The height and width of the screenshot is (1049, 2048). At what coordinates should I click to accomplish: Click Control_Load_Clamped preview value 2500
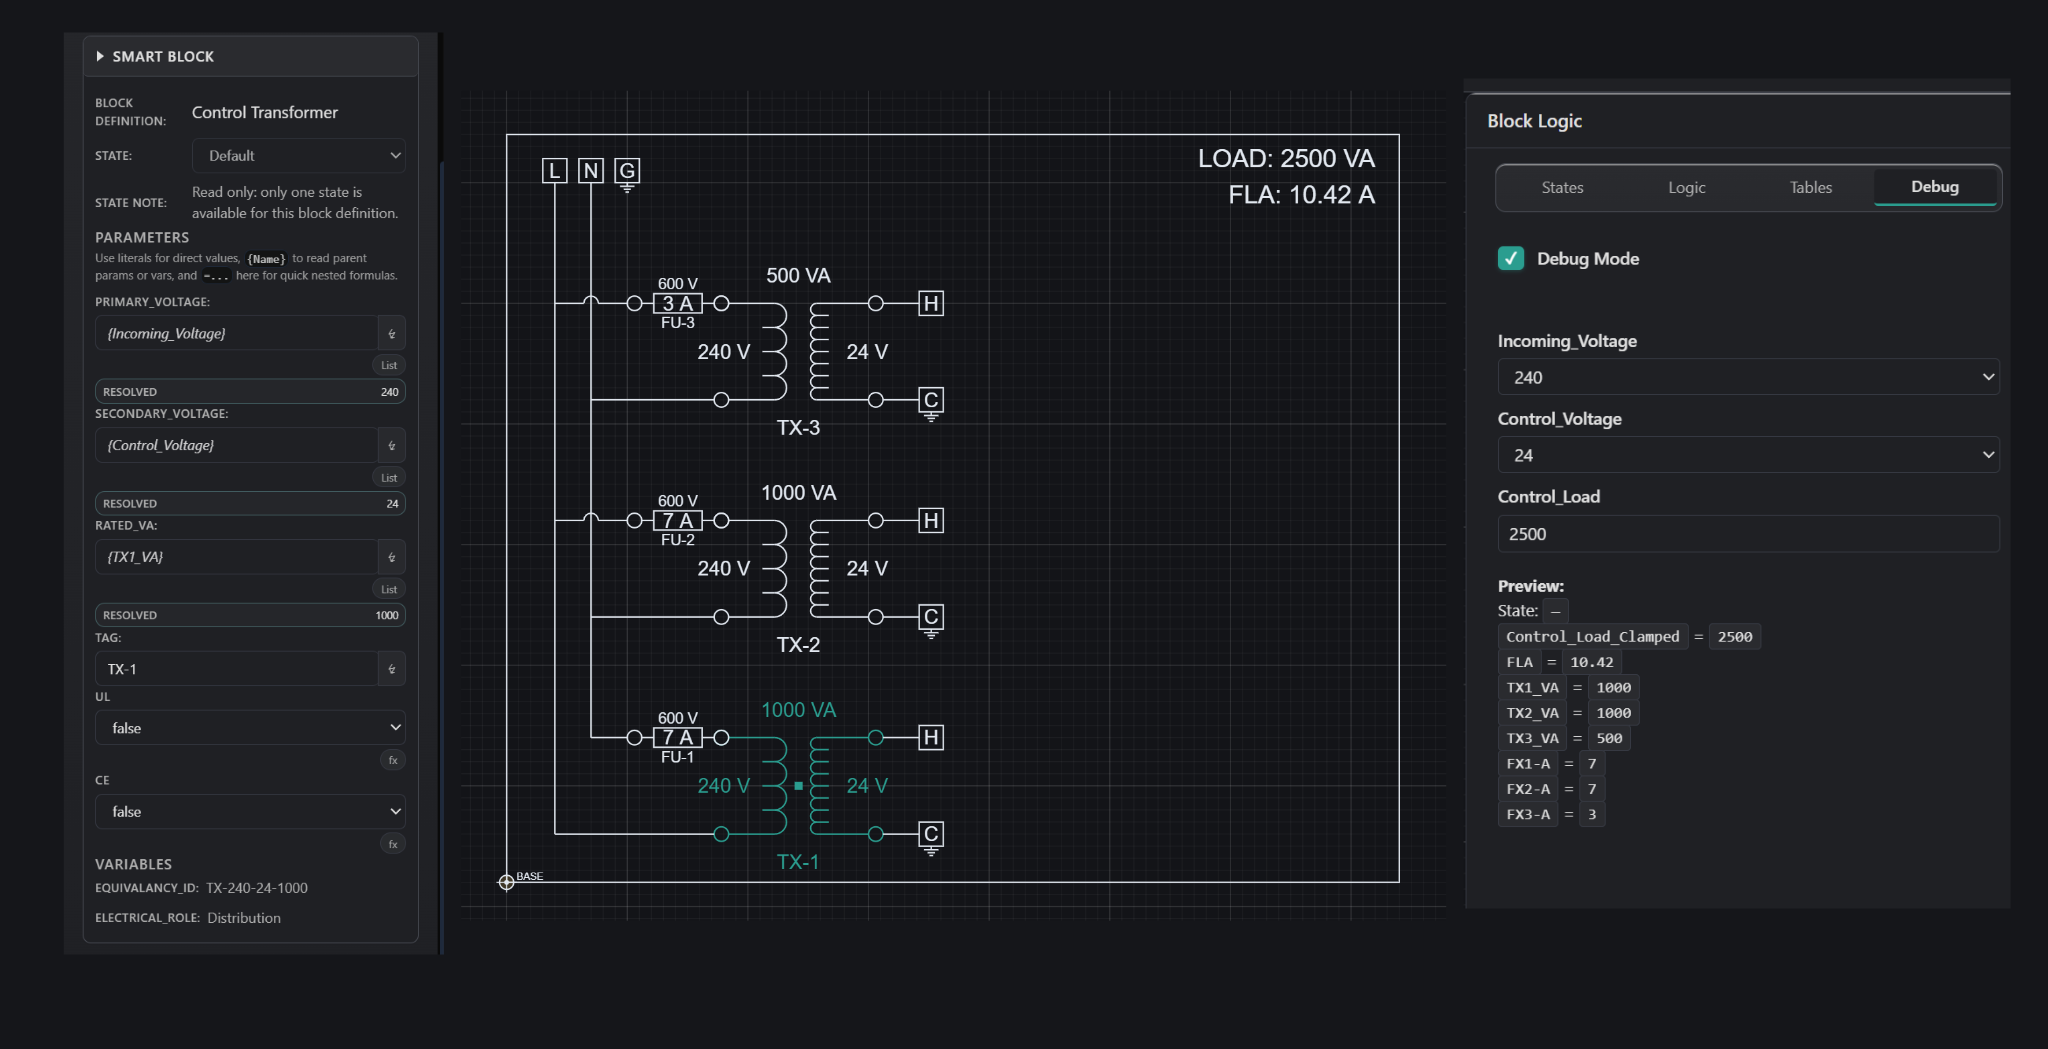[1735, 637]
